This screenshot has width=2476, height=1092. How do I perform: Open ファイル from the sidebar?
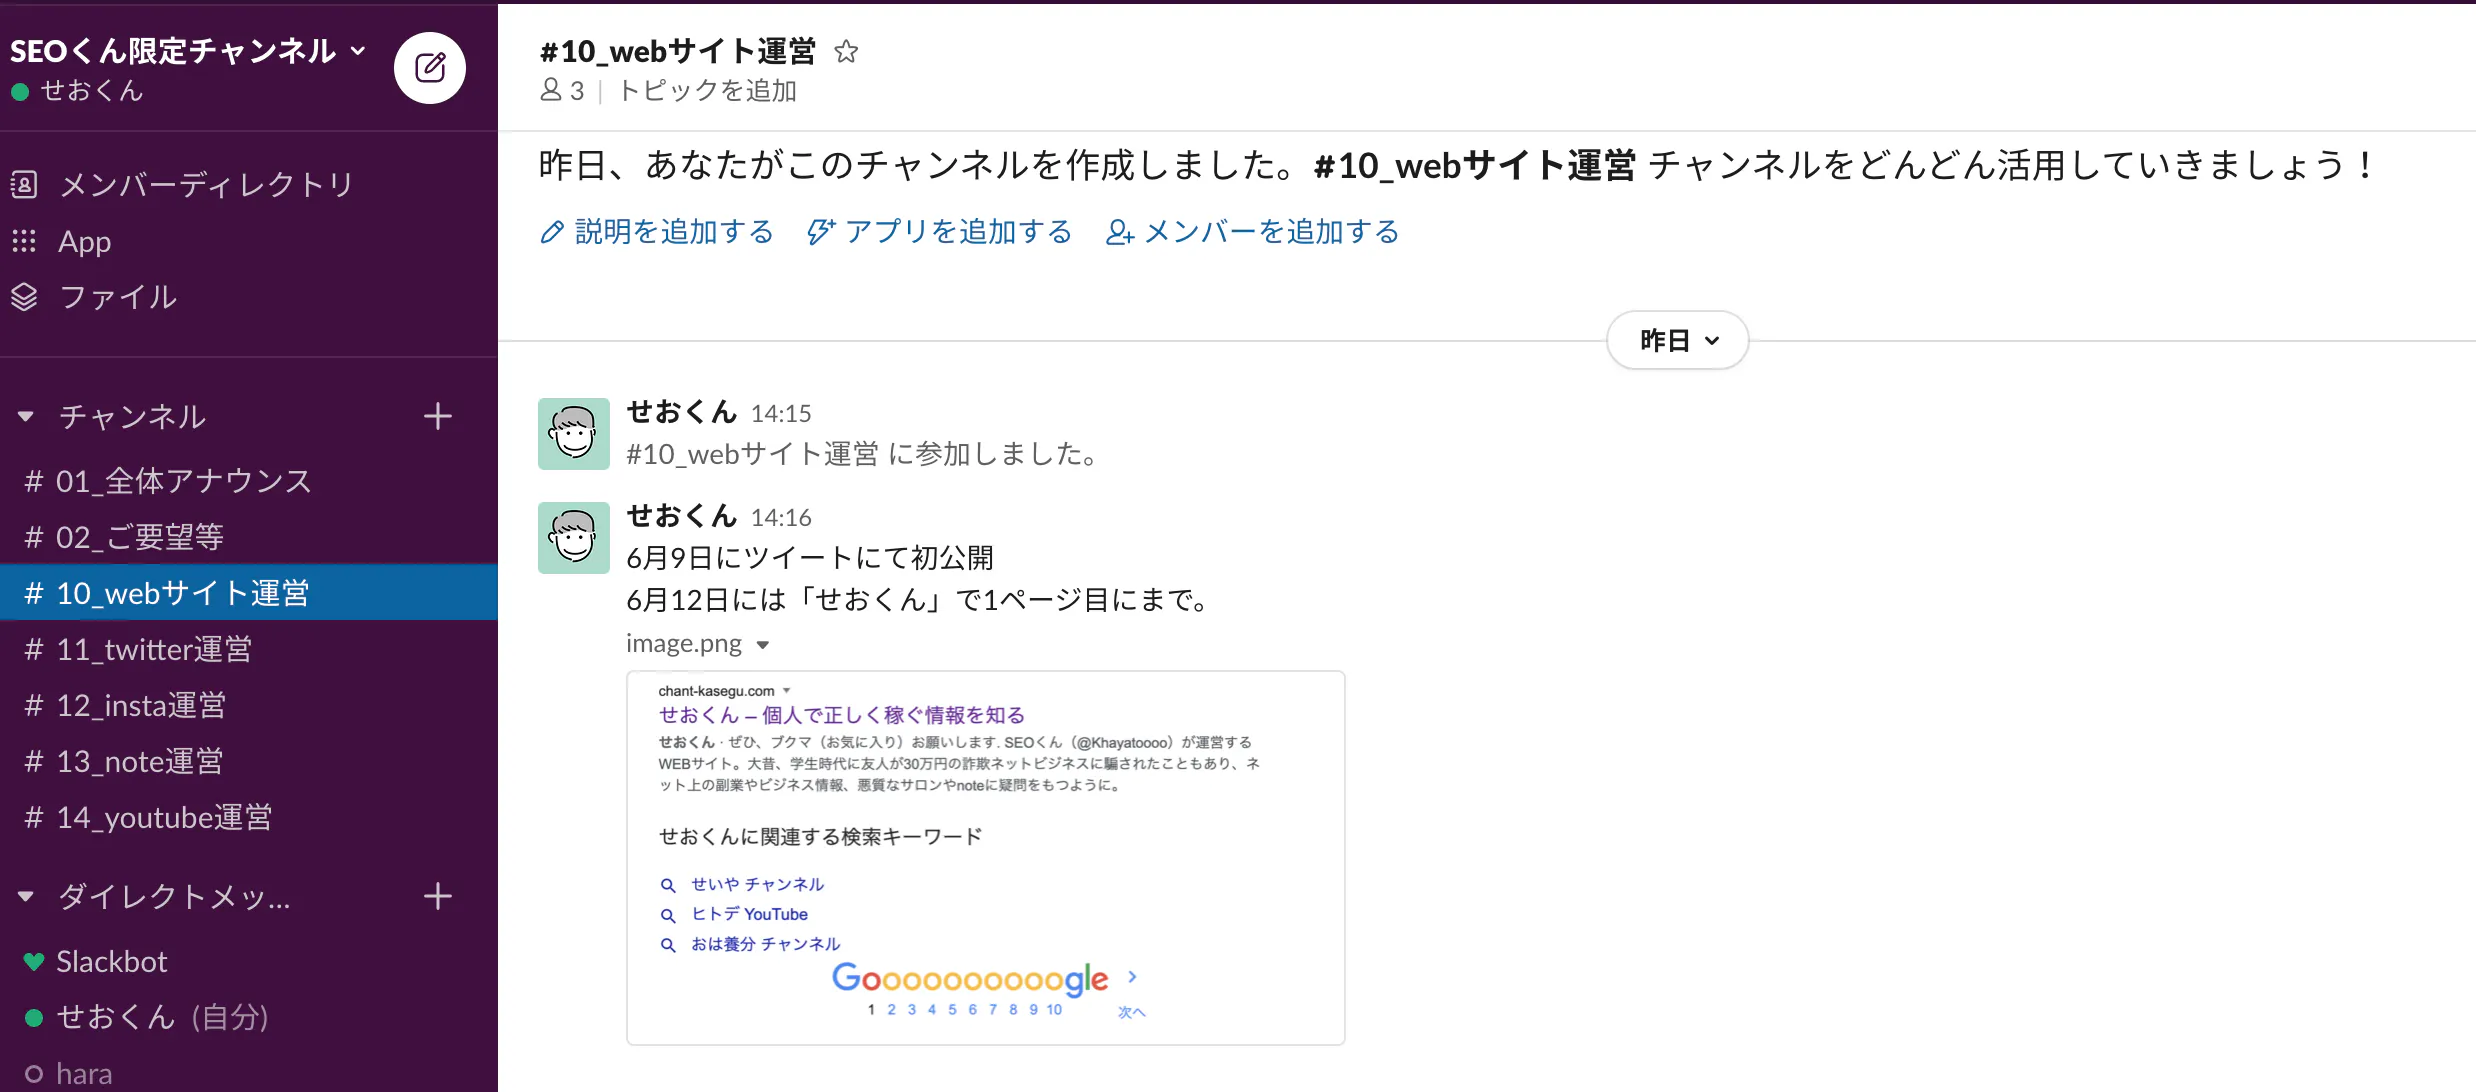click(x=118, y=297)
